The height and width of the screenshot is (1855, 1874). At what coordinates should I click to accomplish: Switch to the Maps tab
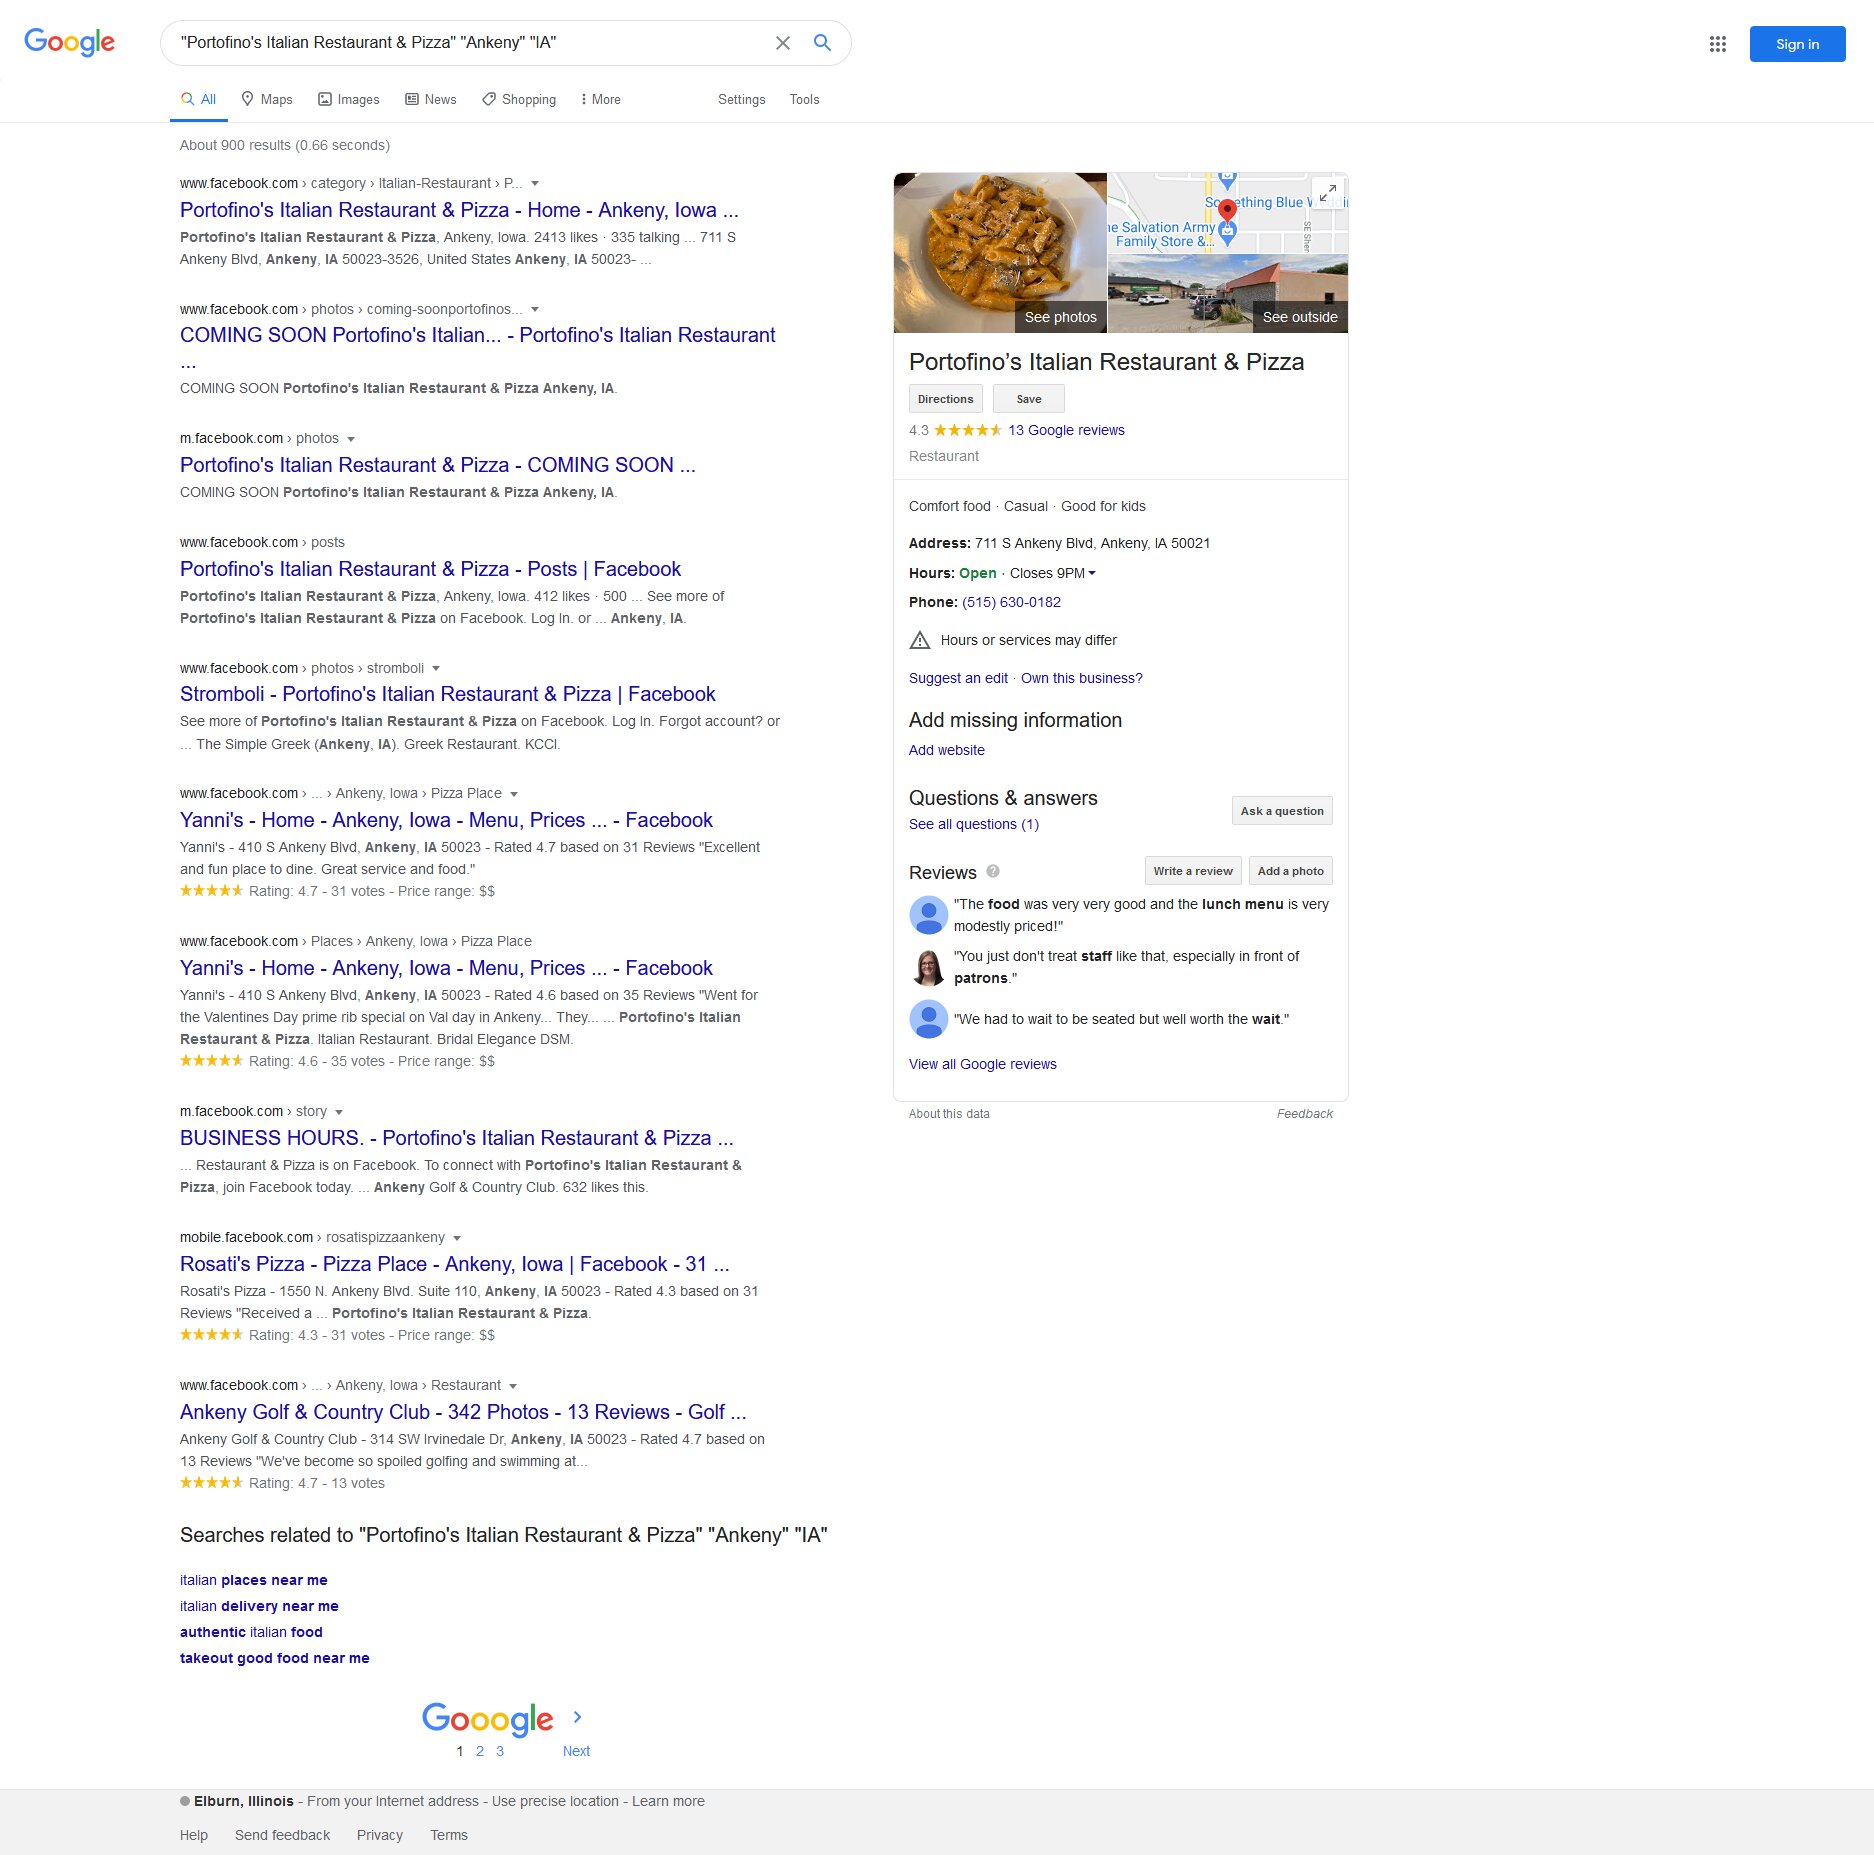click(267, 99)
